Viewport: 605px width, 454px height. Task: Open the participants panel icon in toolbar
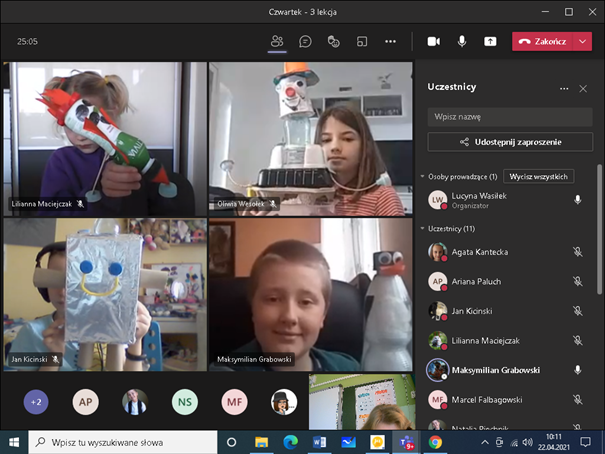click(277, 41)
